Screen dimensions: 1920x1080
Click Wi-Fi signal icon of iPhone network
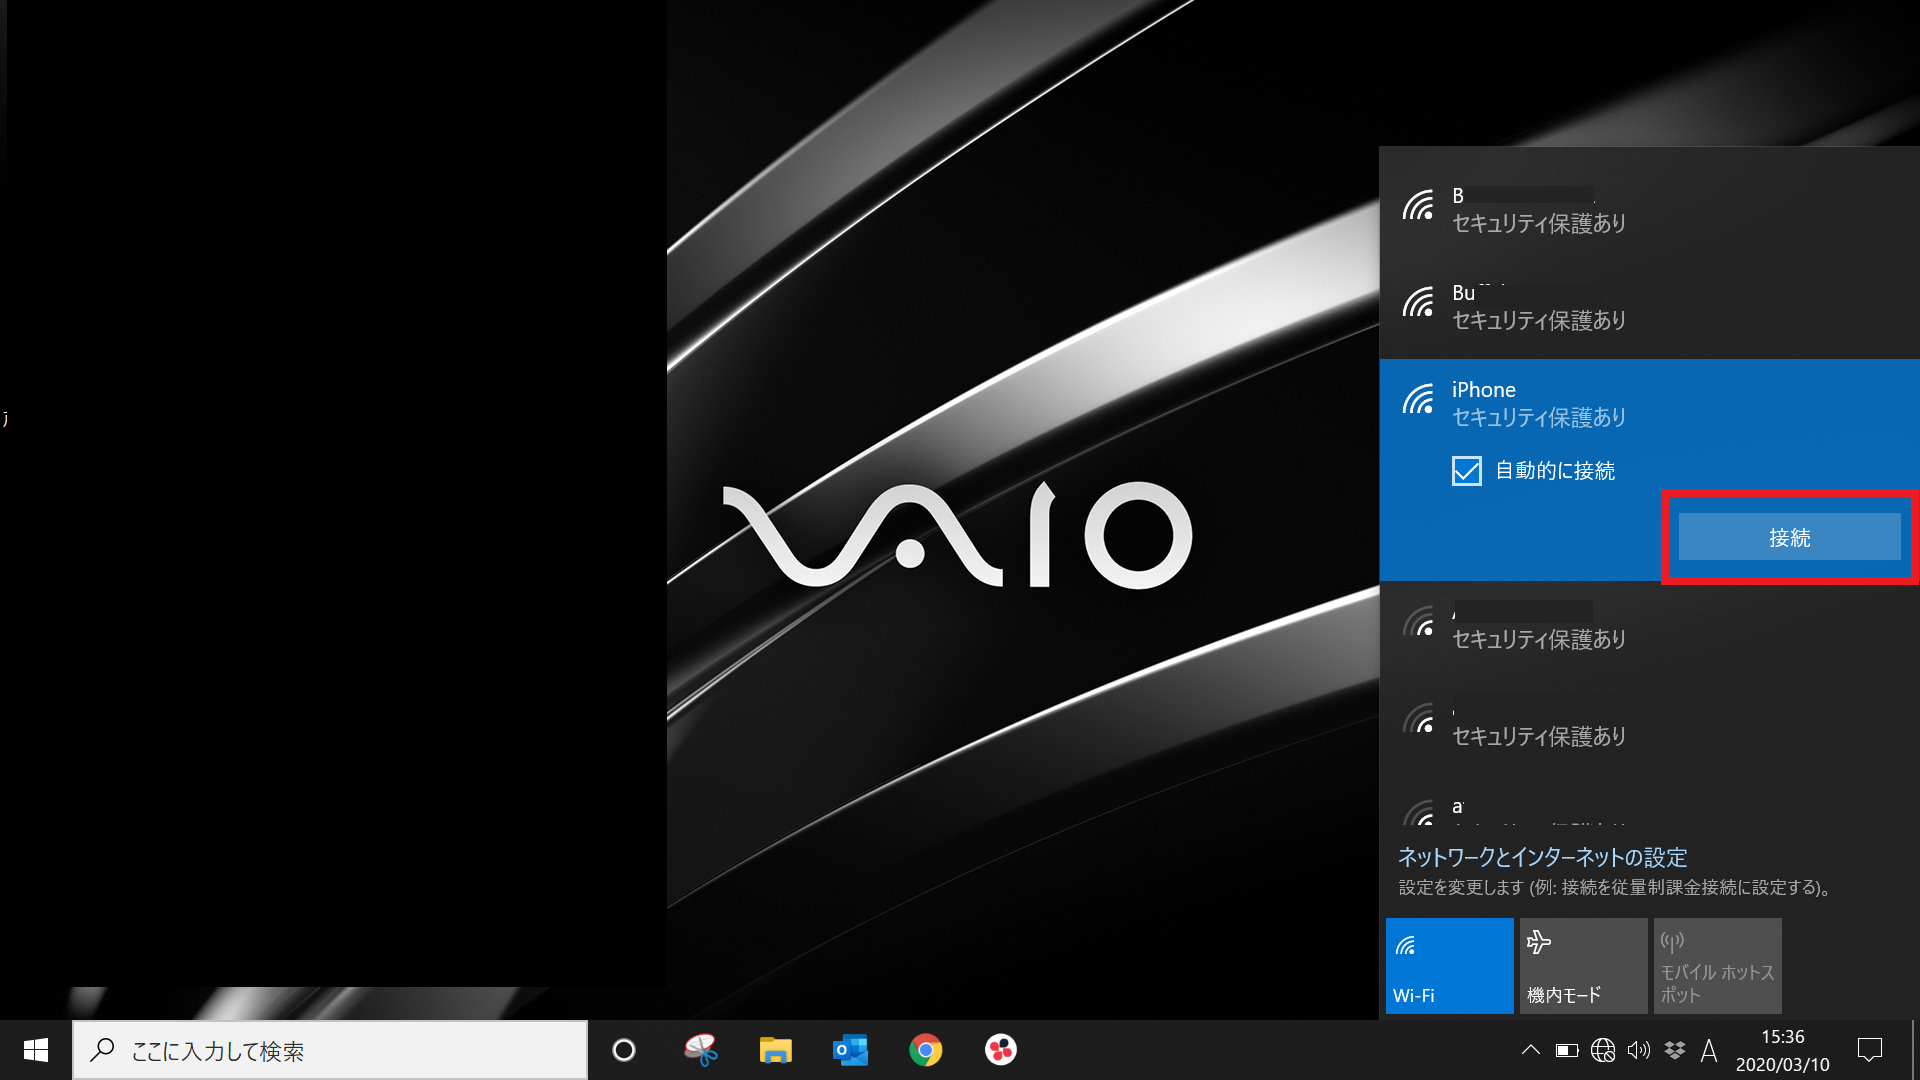point(1418,400)
